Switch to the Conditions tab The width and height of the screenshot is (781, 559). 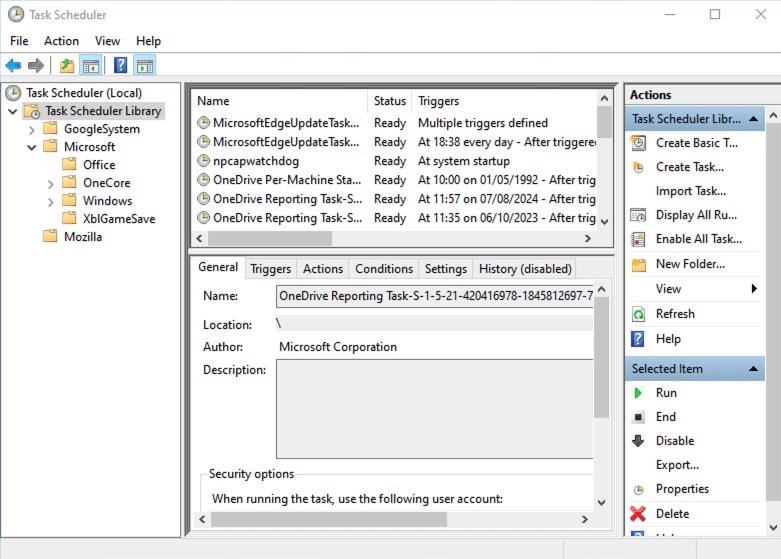(x=384, y=269)
